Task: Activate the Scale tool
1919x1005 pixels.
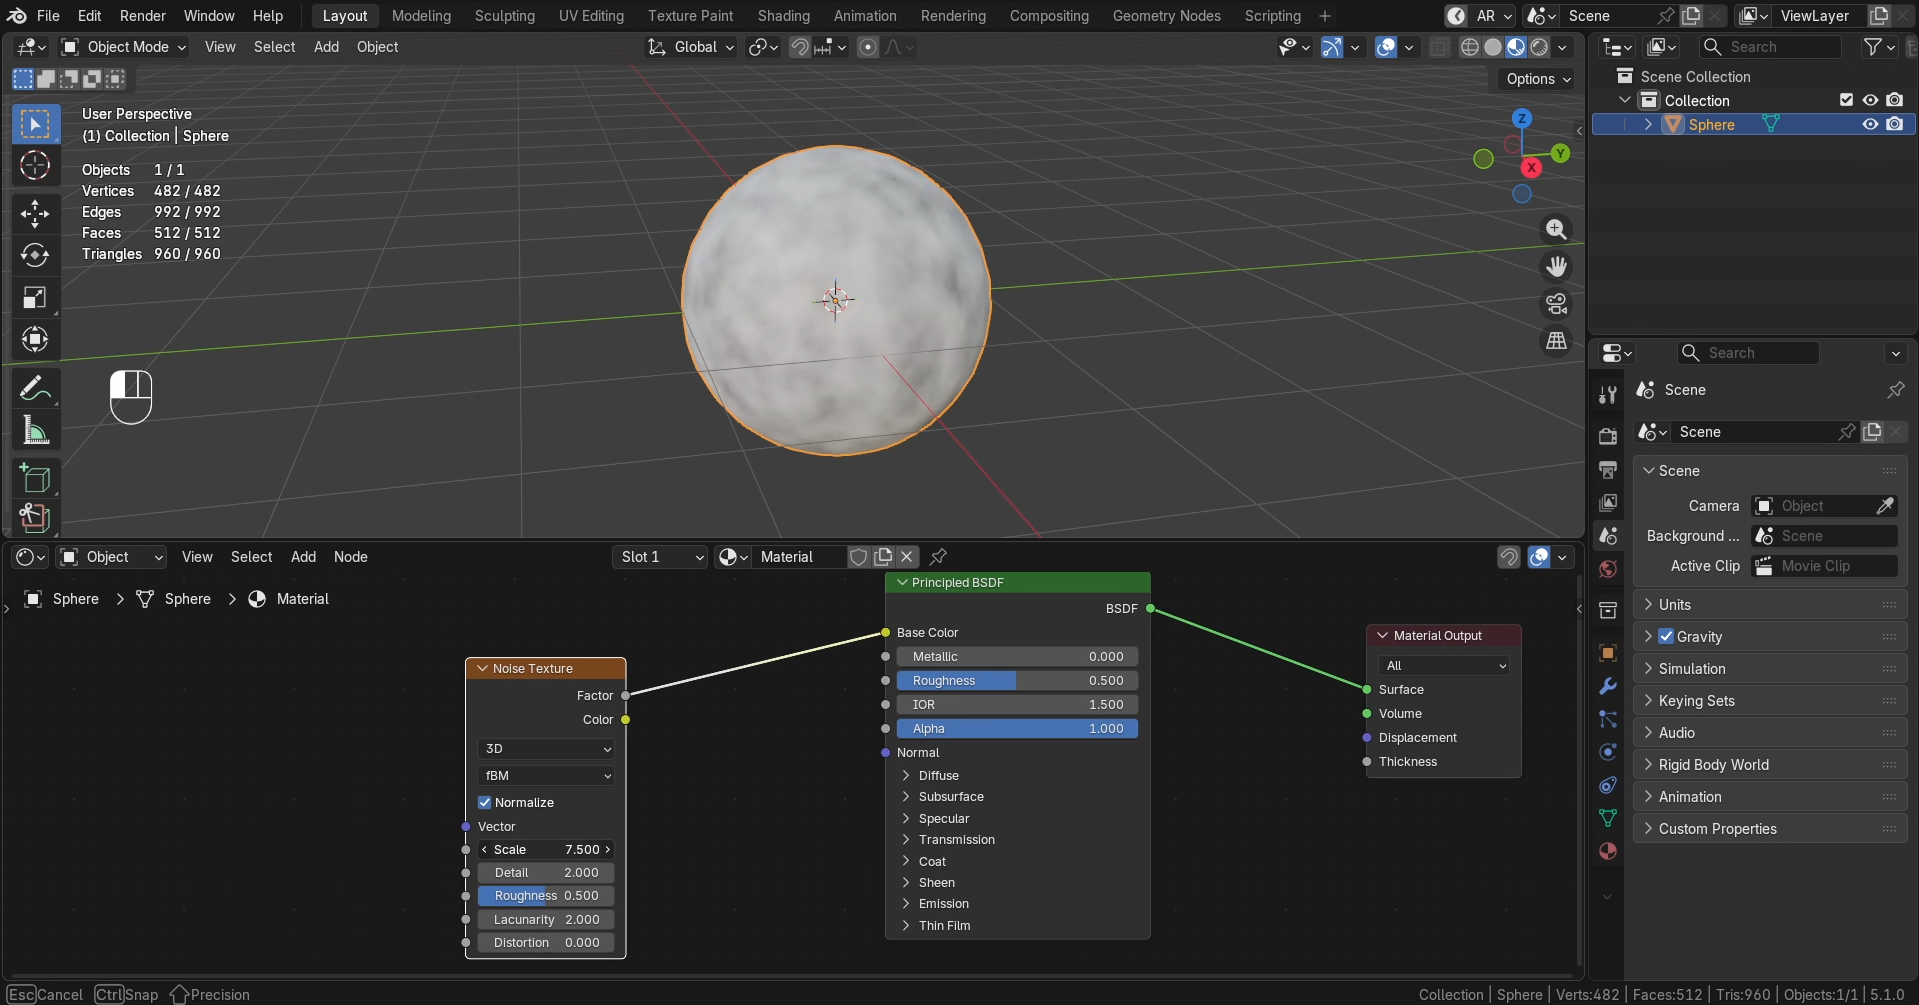Action: [x=35, y=298]
